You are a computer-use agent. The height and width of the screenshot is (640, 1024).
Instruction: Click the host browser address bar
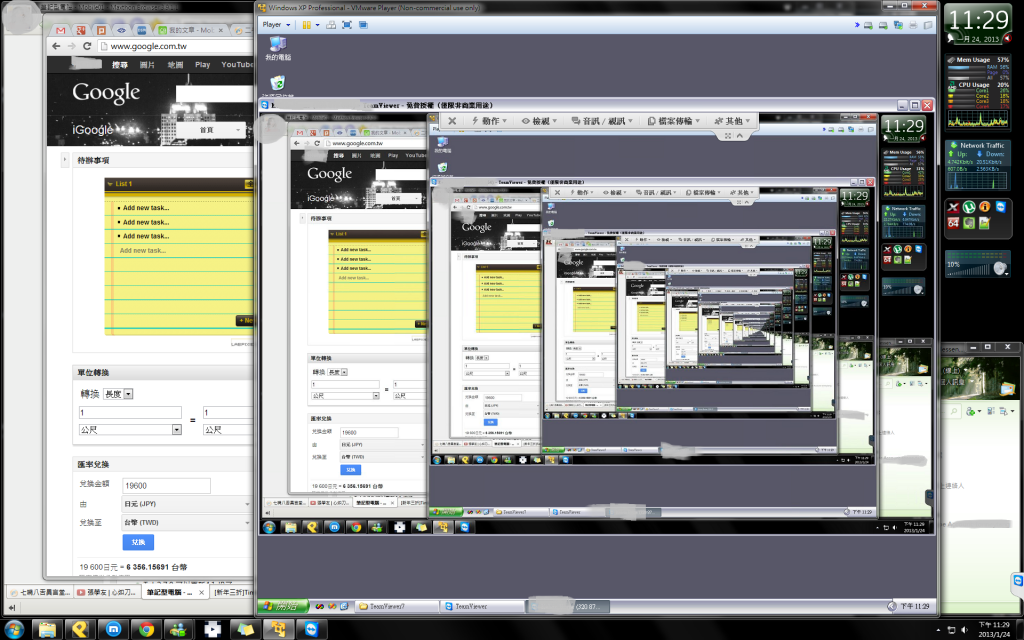(x=176, y=46)
